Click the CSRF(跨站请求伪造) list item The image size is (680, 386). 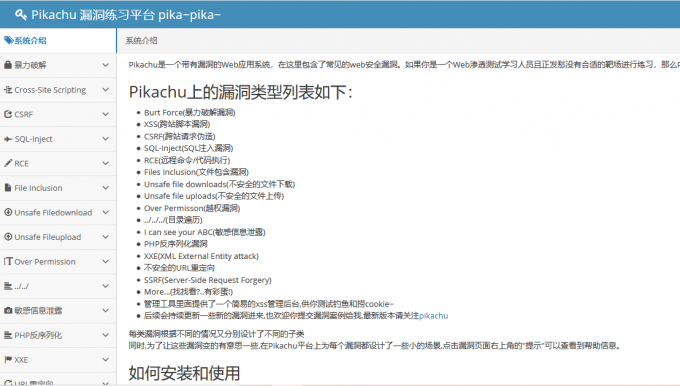(x=180, y=136)
